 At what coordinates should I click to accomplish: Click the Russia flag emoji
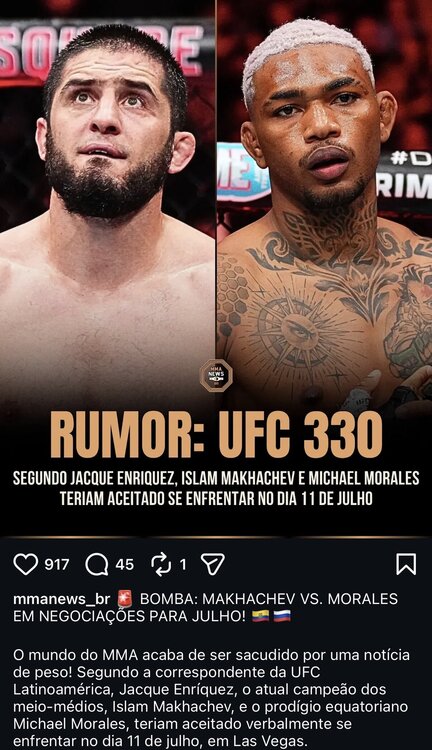pos(282,617)
